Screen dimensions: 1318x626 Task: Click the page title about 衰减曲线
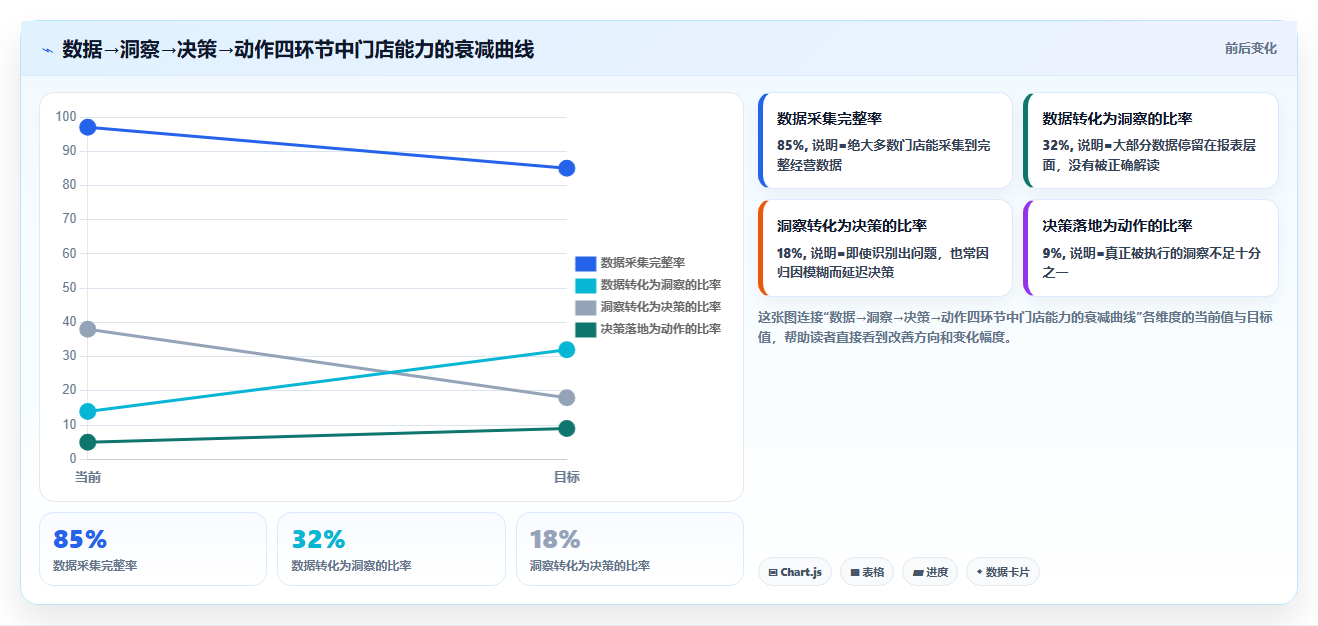click(x=298, y=49)
